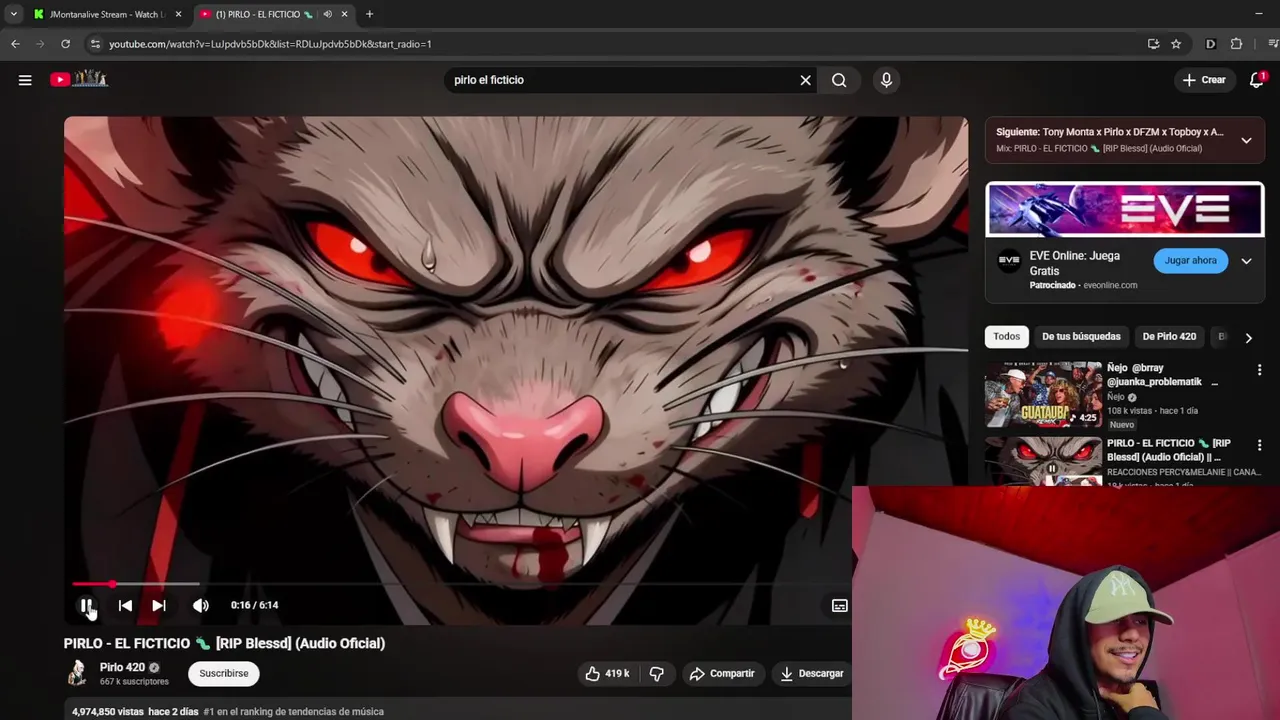This screenshot has height=720, width=1280.
Task: Select the De tus búsquedas chip
Action: click(1081, 336)
